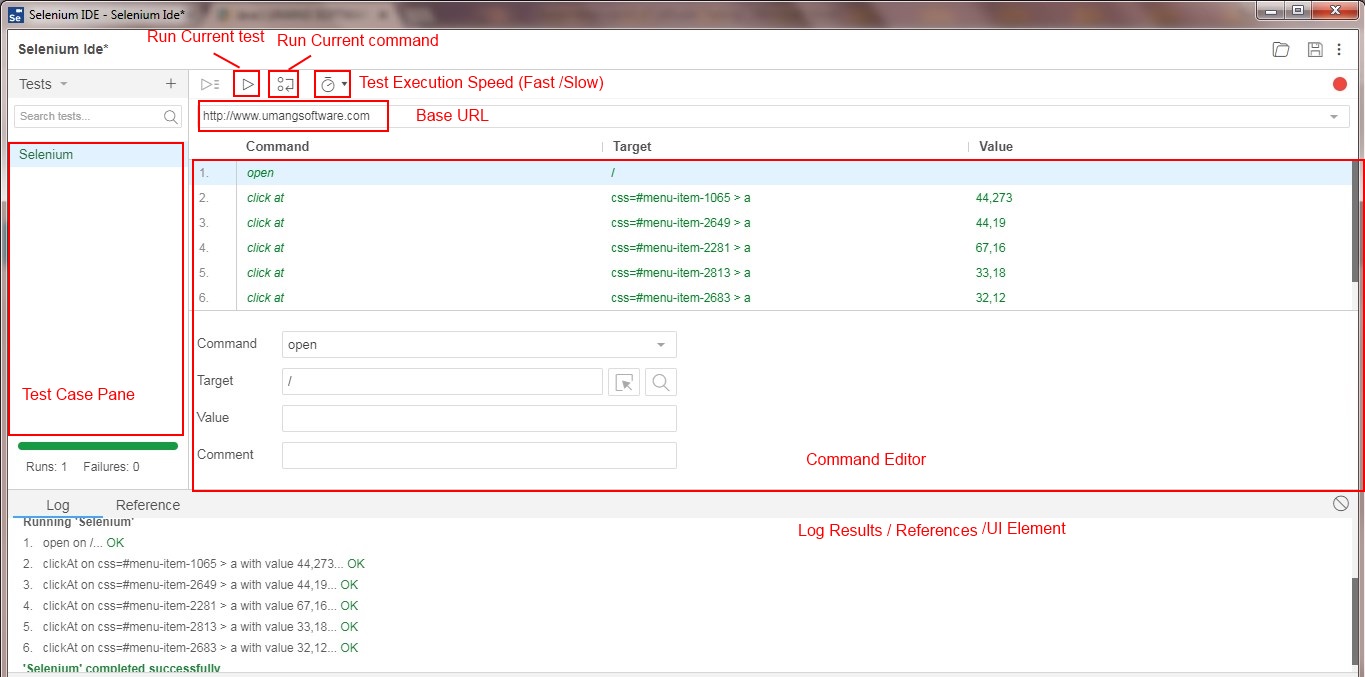The image size is (1365, 677).
Task: Click the Value column header
Action: 996,146
